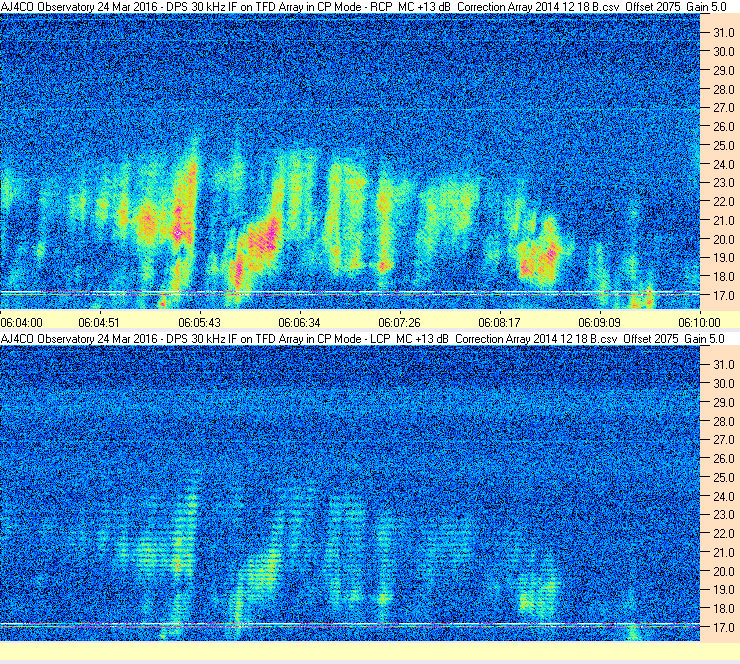
Task: Click the 06:06:34 time axis label
Action: 299,323
